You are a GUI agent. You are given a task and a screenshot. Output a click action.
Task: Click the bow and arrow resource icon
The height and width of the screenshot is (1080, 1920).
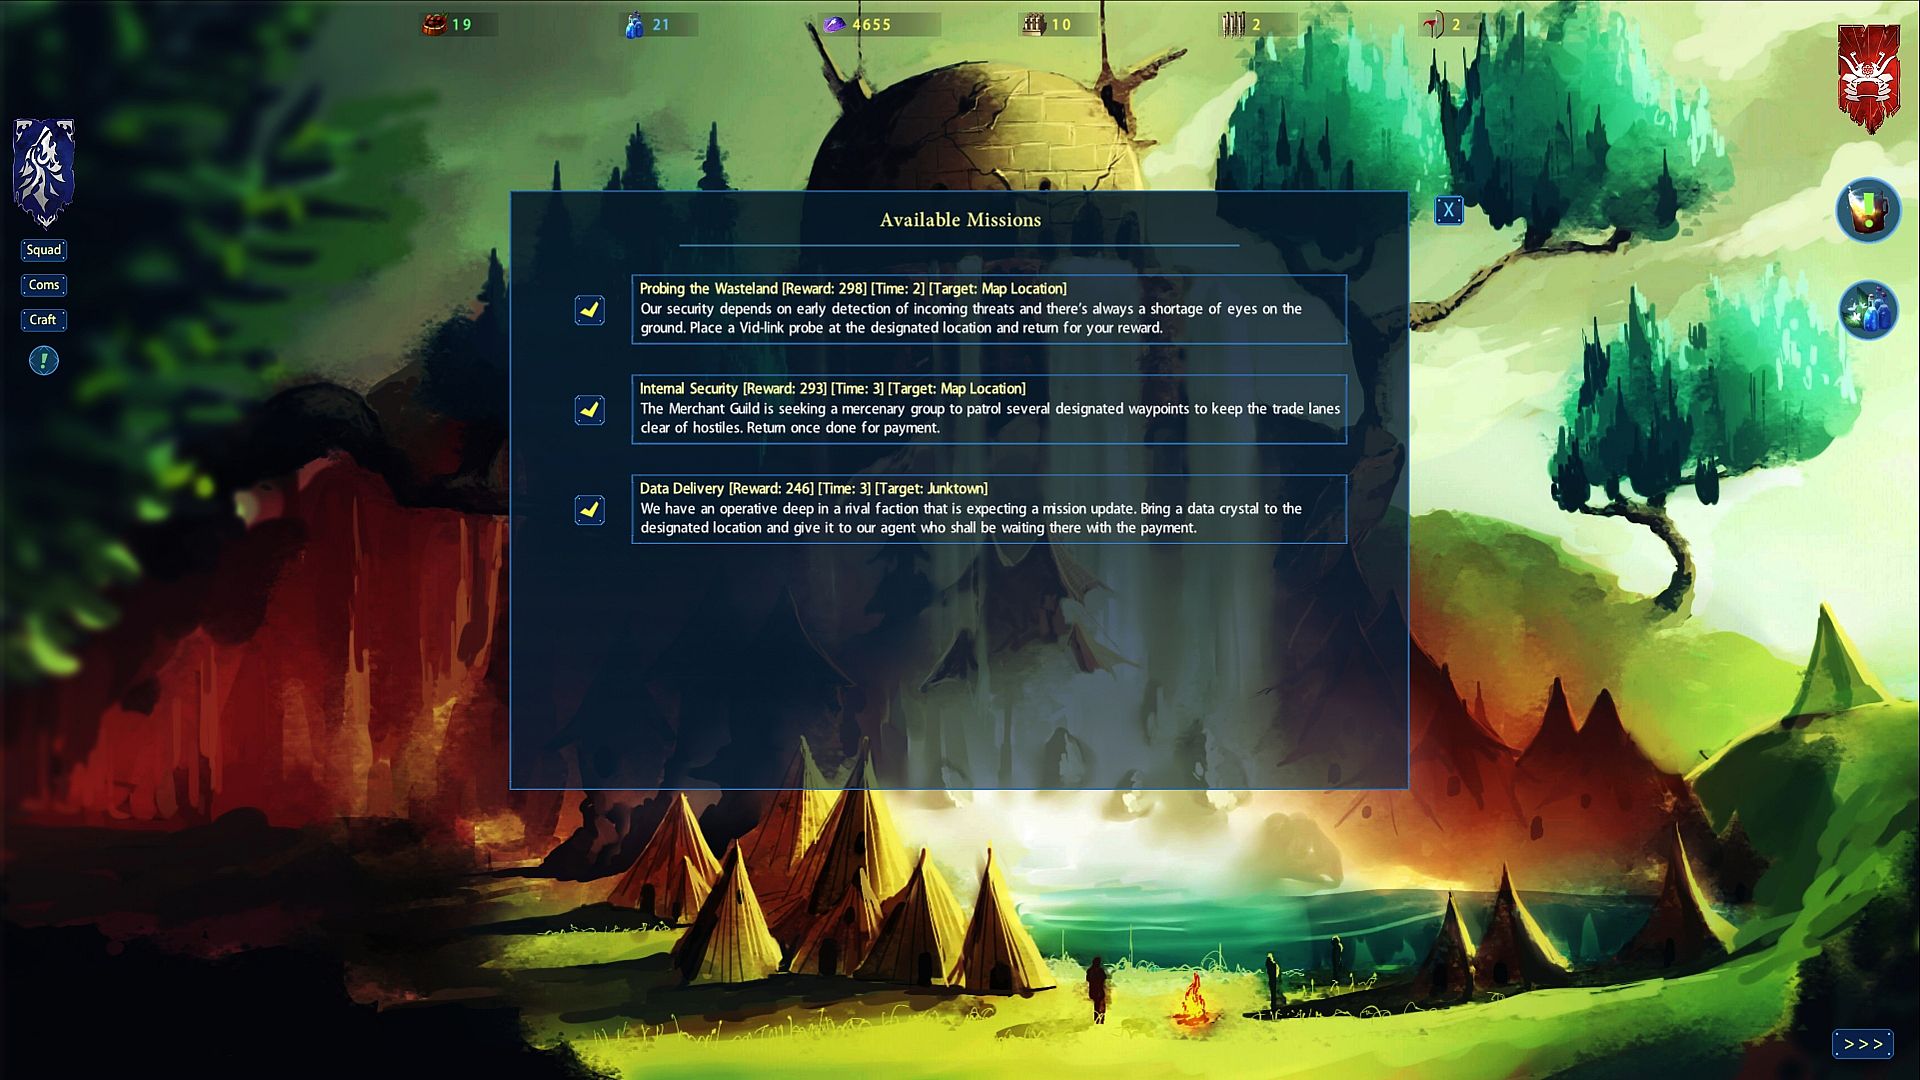point(1434,24)
